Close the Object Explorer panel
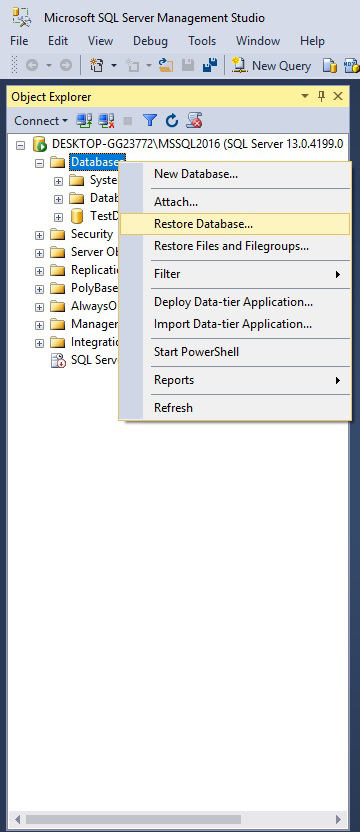This screenshot has width=360, height=832. click(338, 97)
